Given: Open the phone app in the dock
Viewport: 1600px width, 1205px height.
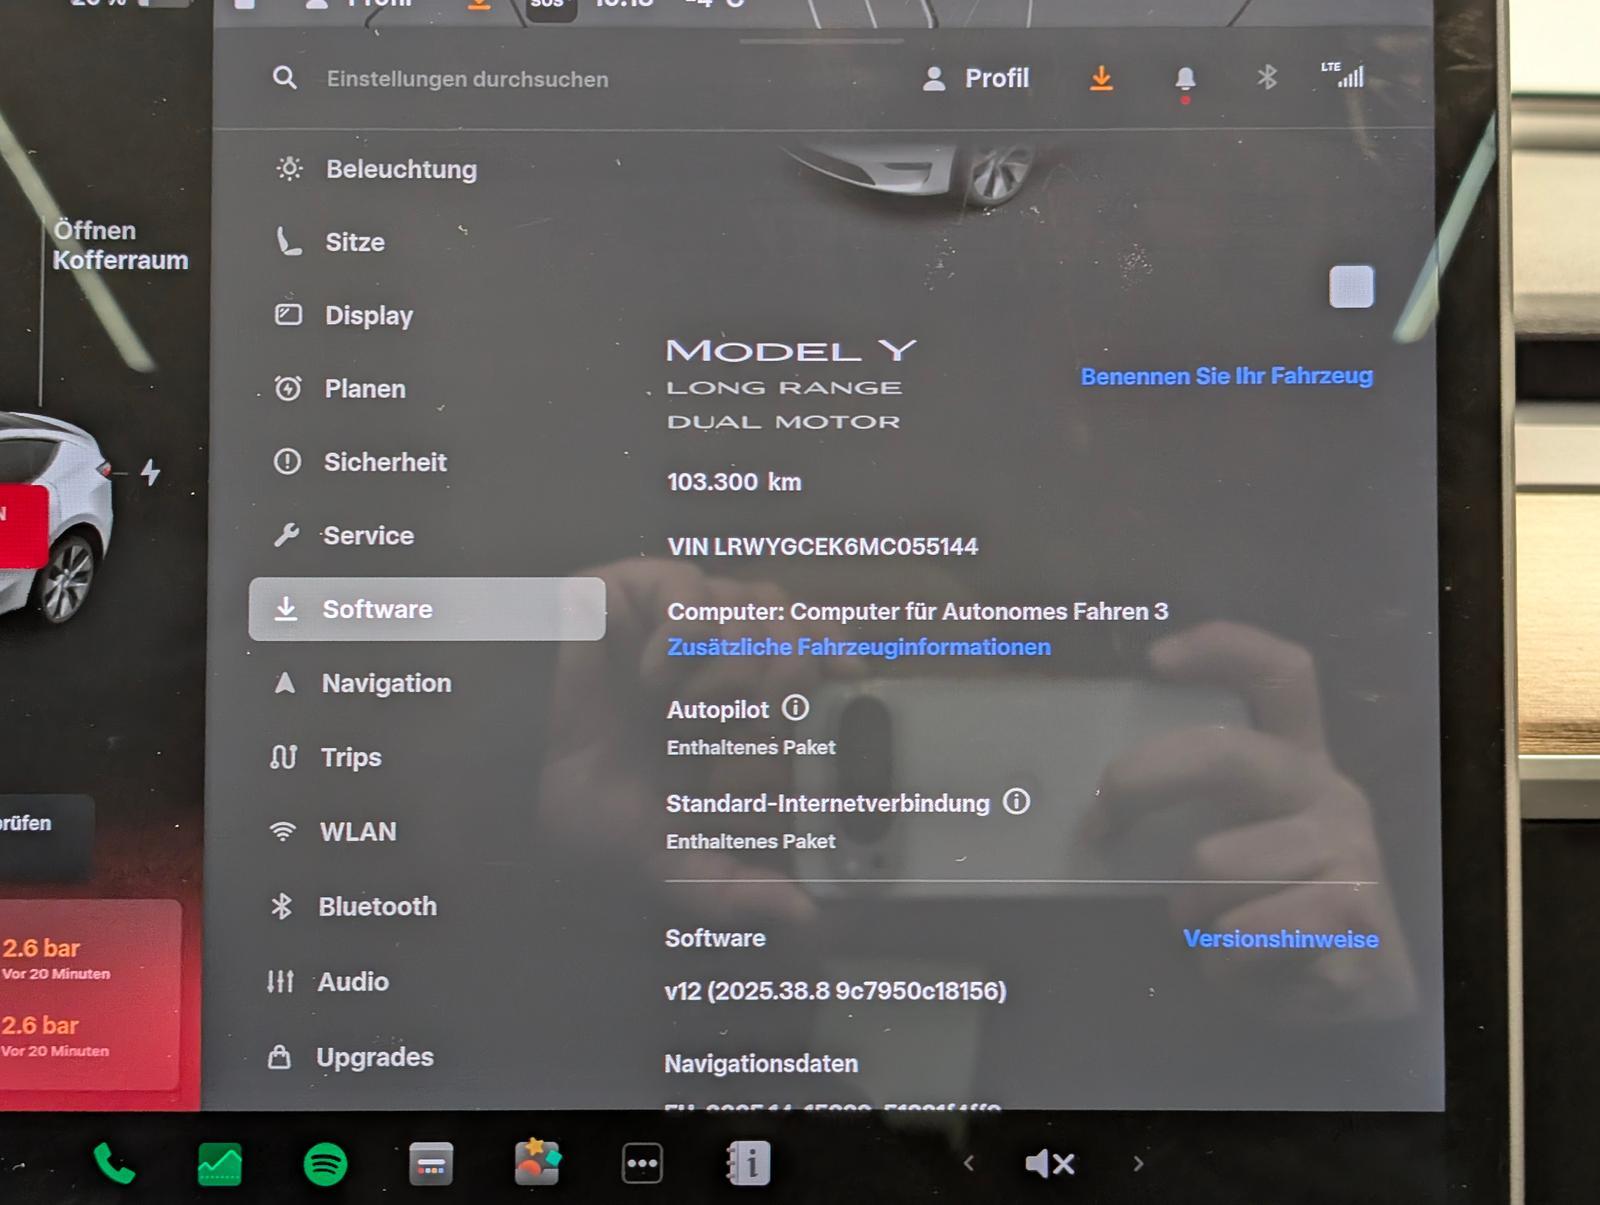Looking at the screenshot, I should tap(114, 1164).
